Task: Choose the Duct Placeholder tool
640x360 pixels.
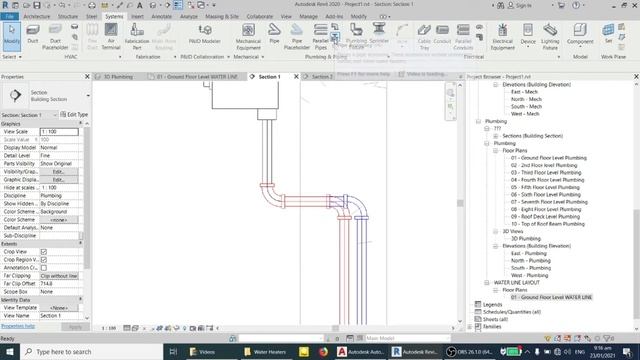Action: click(55, 36)
